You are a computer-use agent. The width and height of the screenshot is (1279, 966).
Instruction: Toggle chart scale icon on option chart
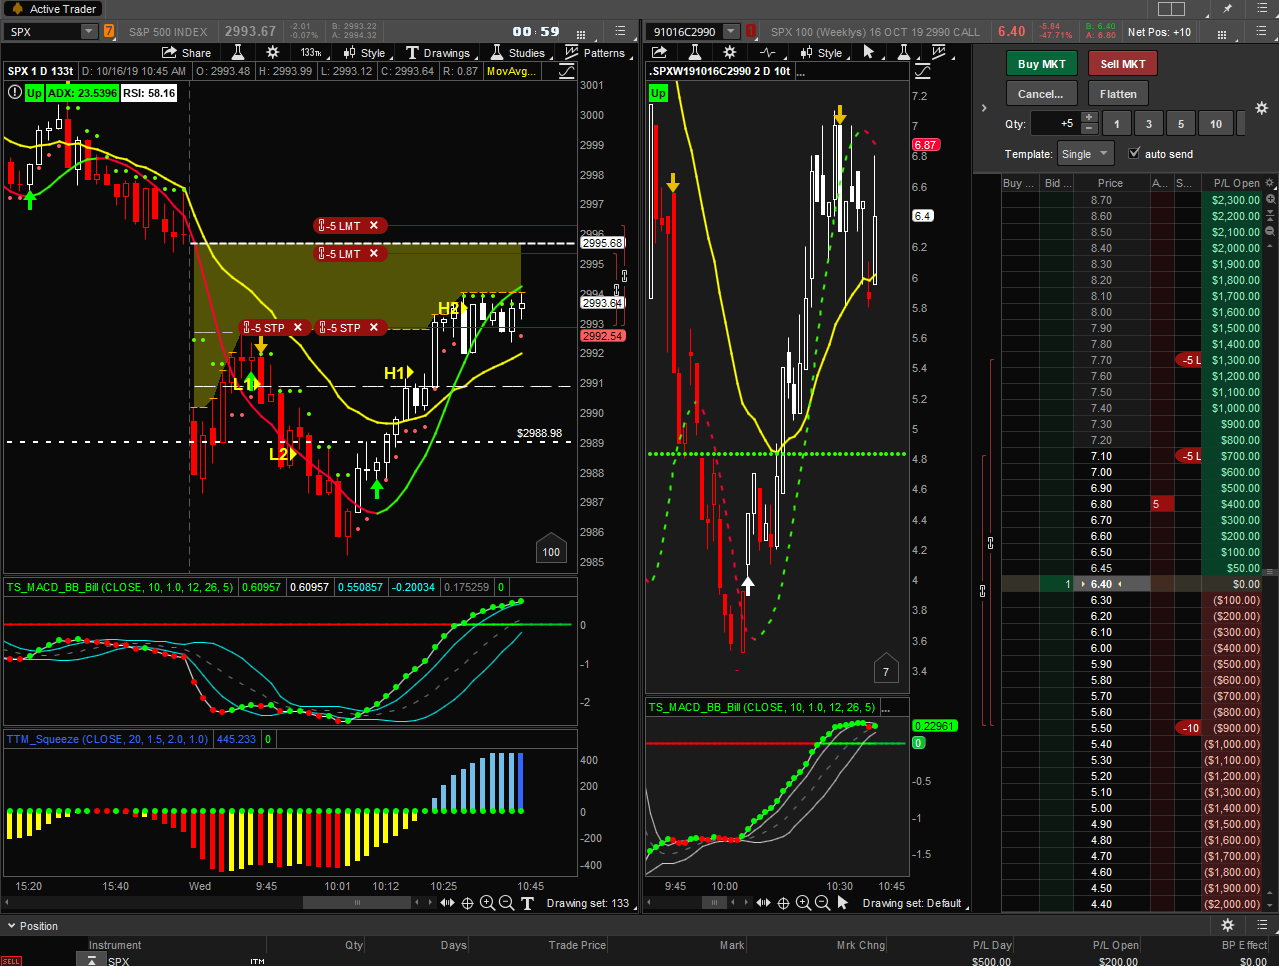922,71
